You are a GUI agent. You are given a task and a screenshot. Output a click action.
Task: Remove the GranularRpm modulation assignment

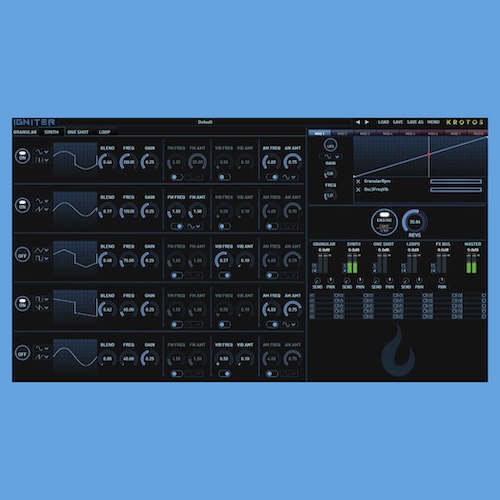coord(358,181)
